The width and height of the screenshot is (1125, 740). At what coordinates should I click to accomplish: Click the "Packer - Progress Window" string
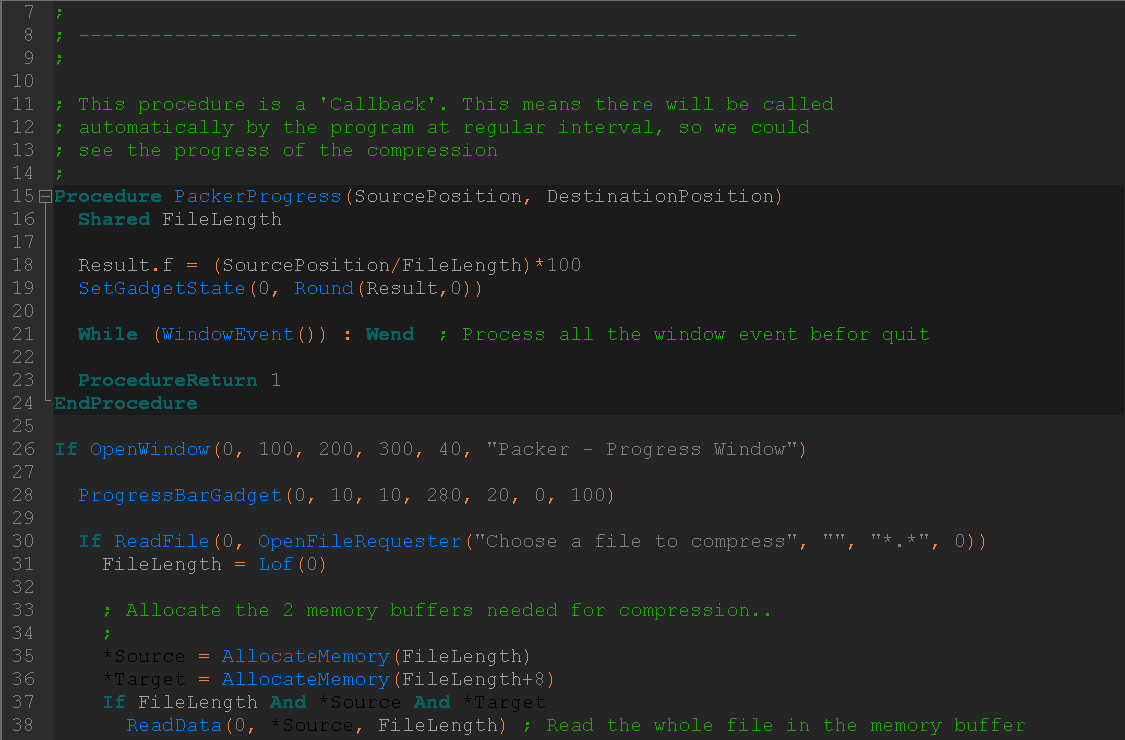point(646,450)
